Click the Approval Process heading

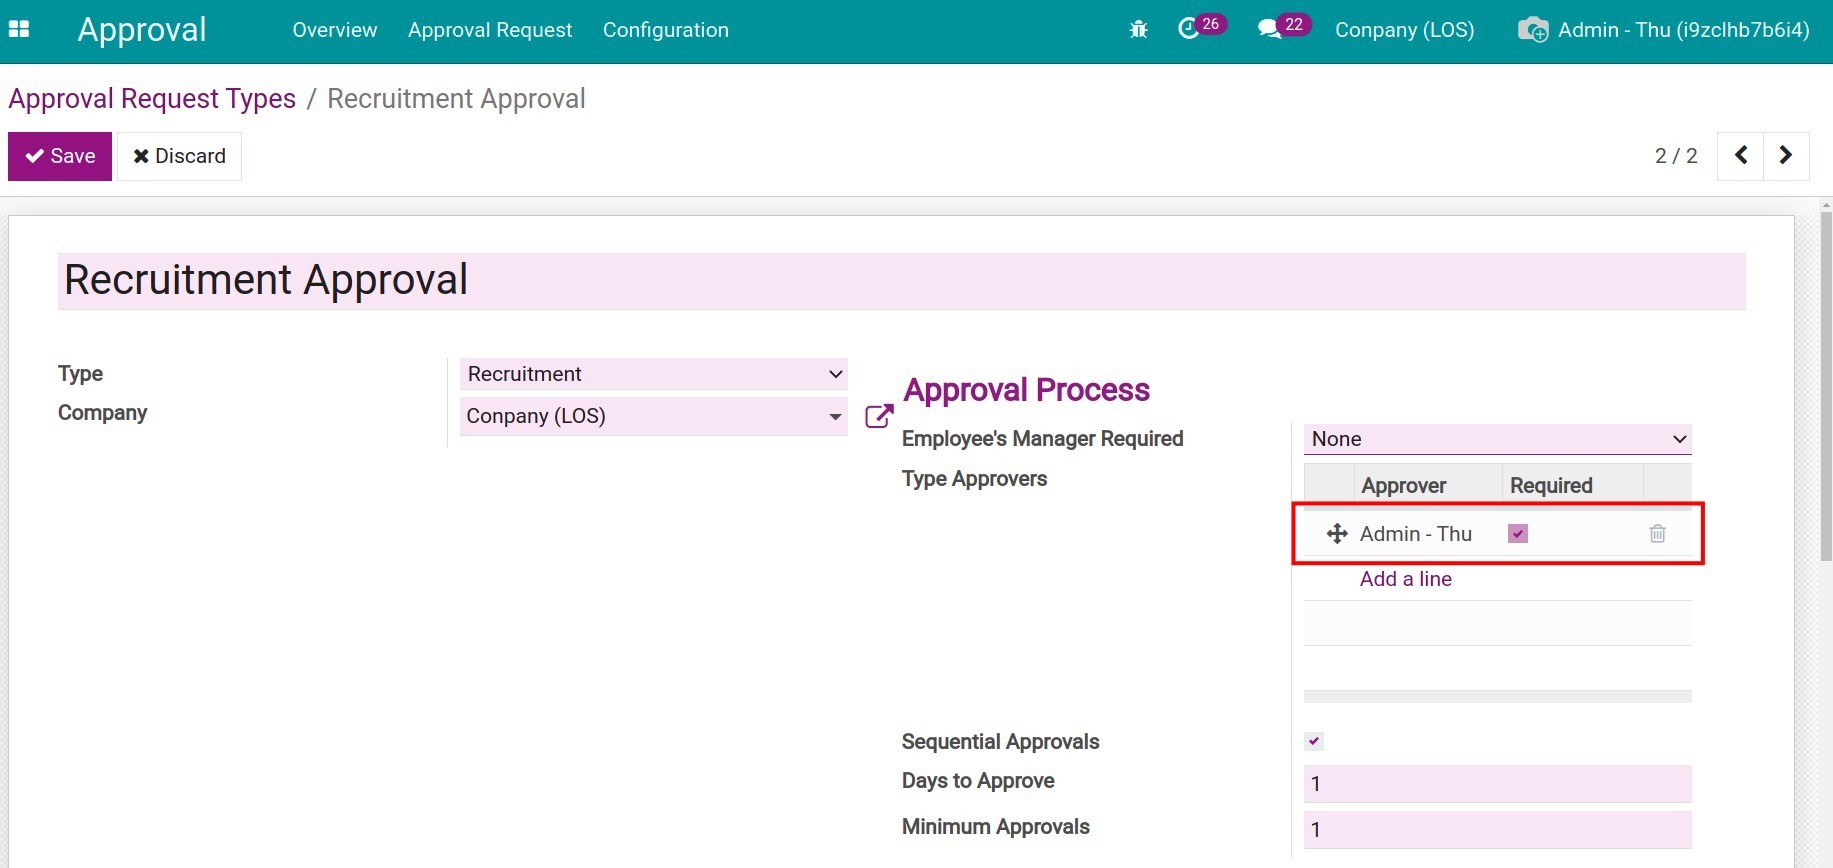click(x=1027, y=390)
